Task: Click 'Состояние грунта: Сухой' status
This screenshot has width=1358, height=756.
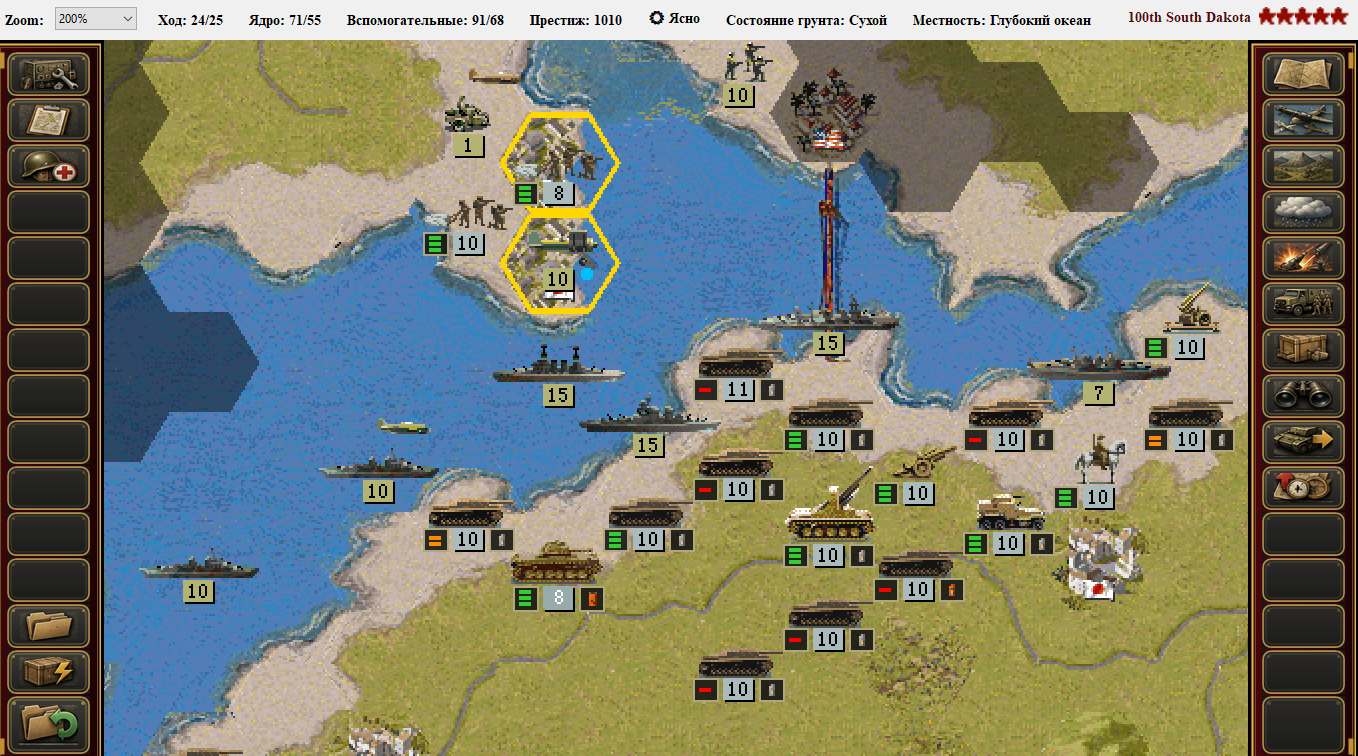Action: 806,20
